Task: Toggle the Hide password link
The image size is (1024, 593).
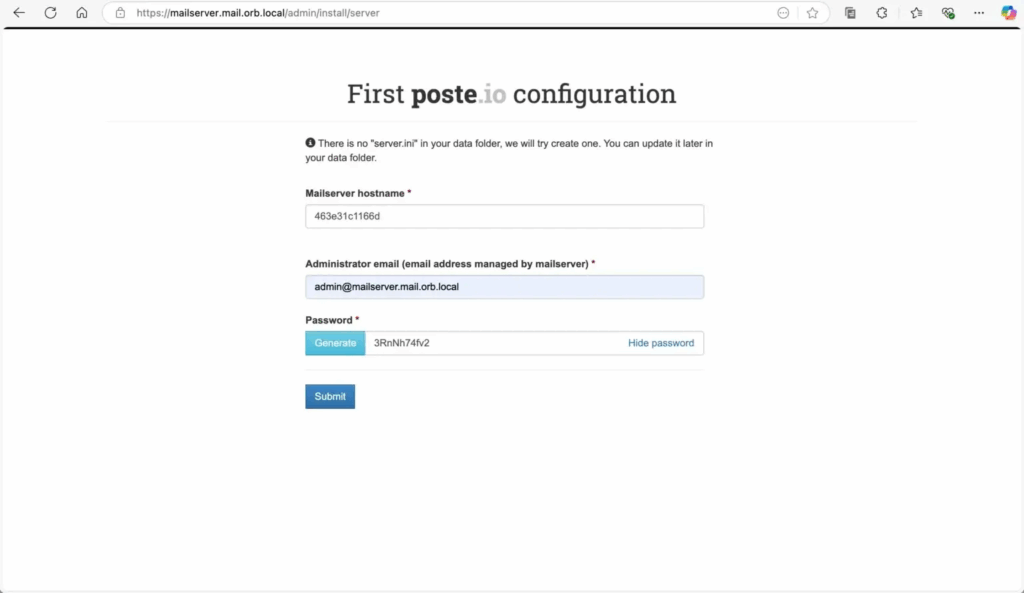Action: pos(660,343)
